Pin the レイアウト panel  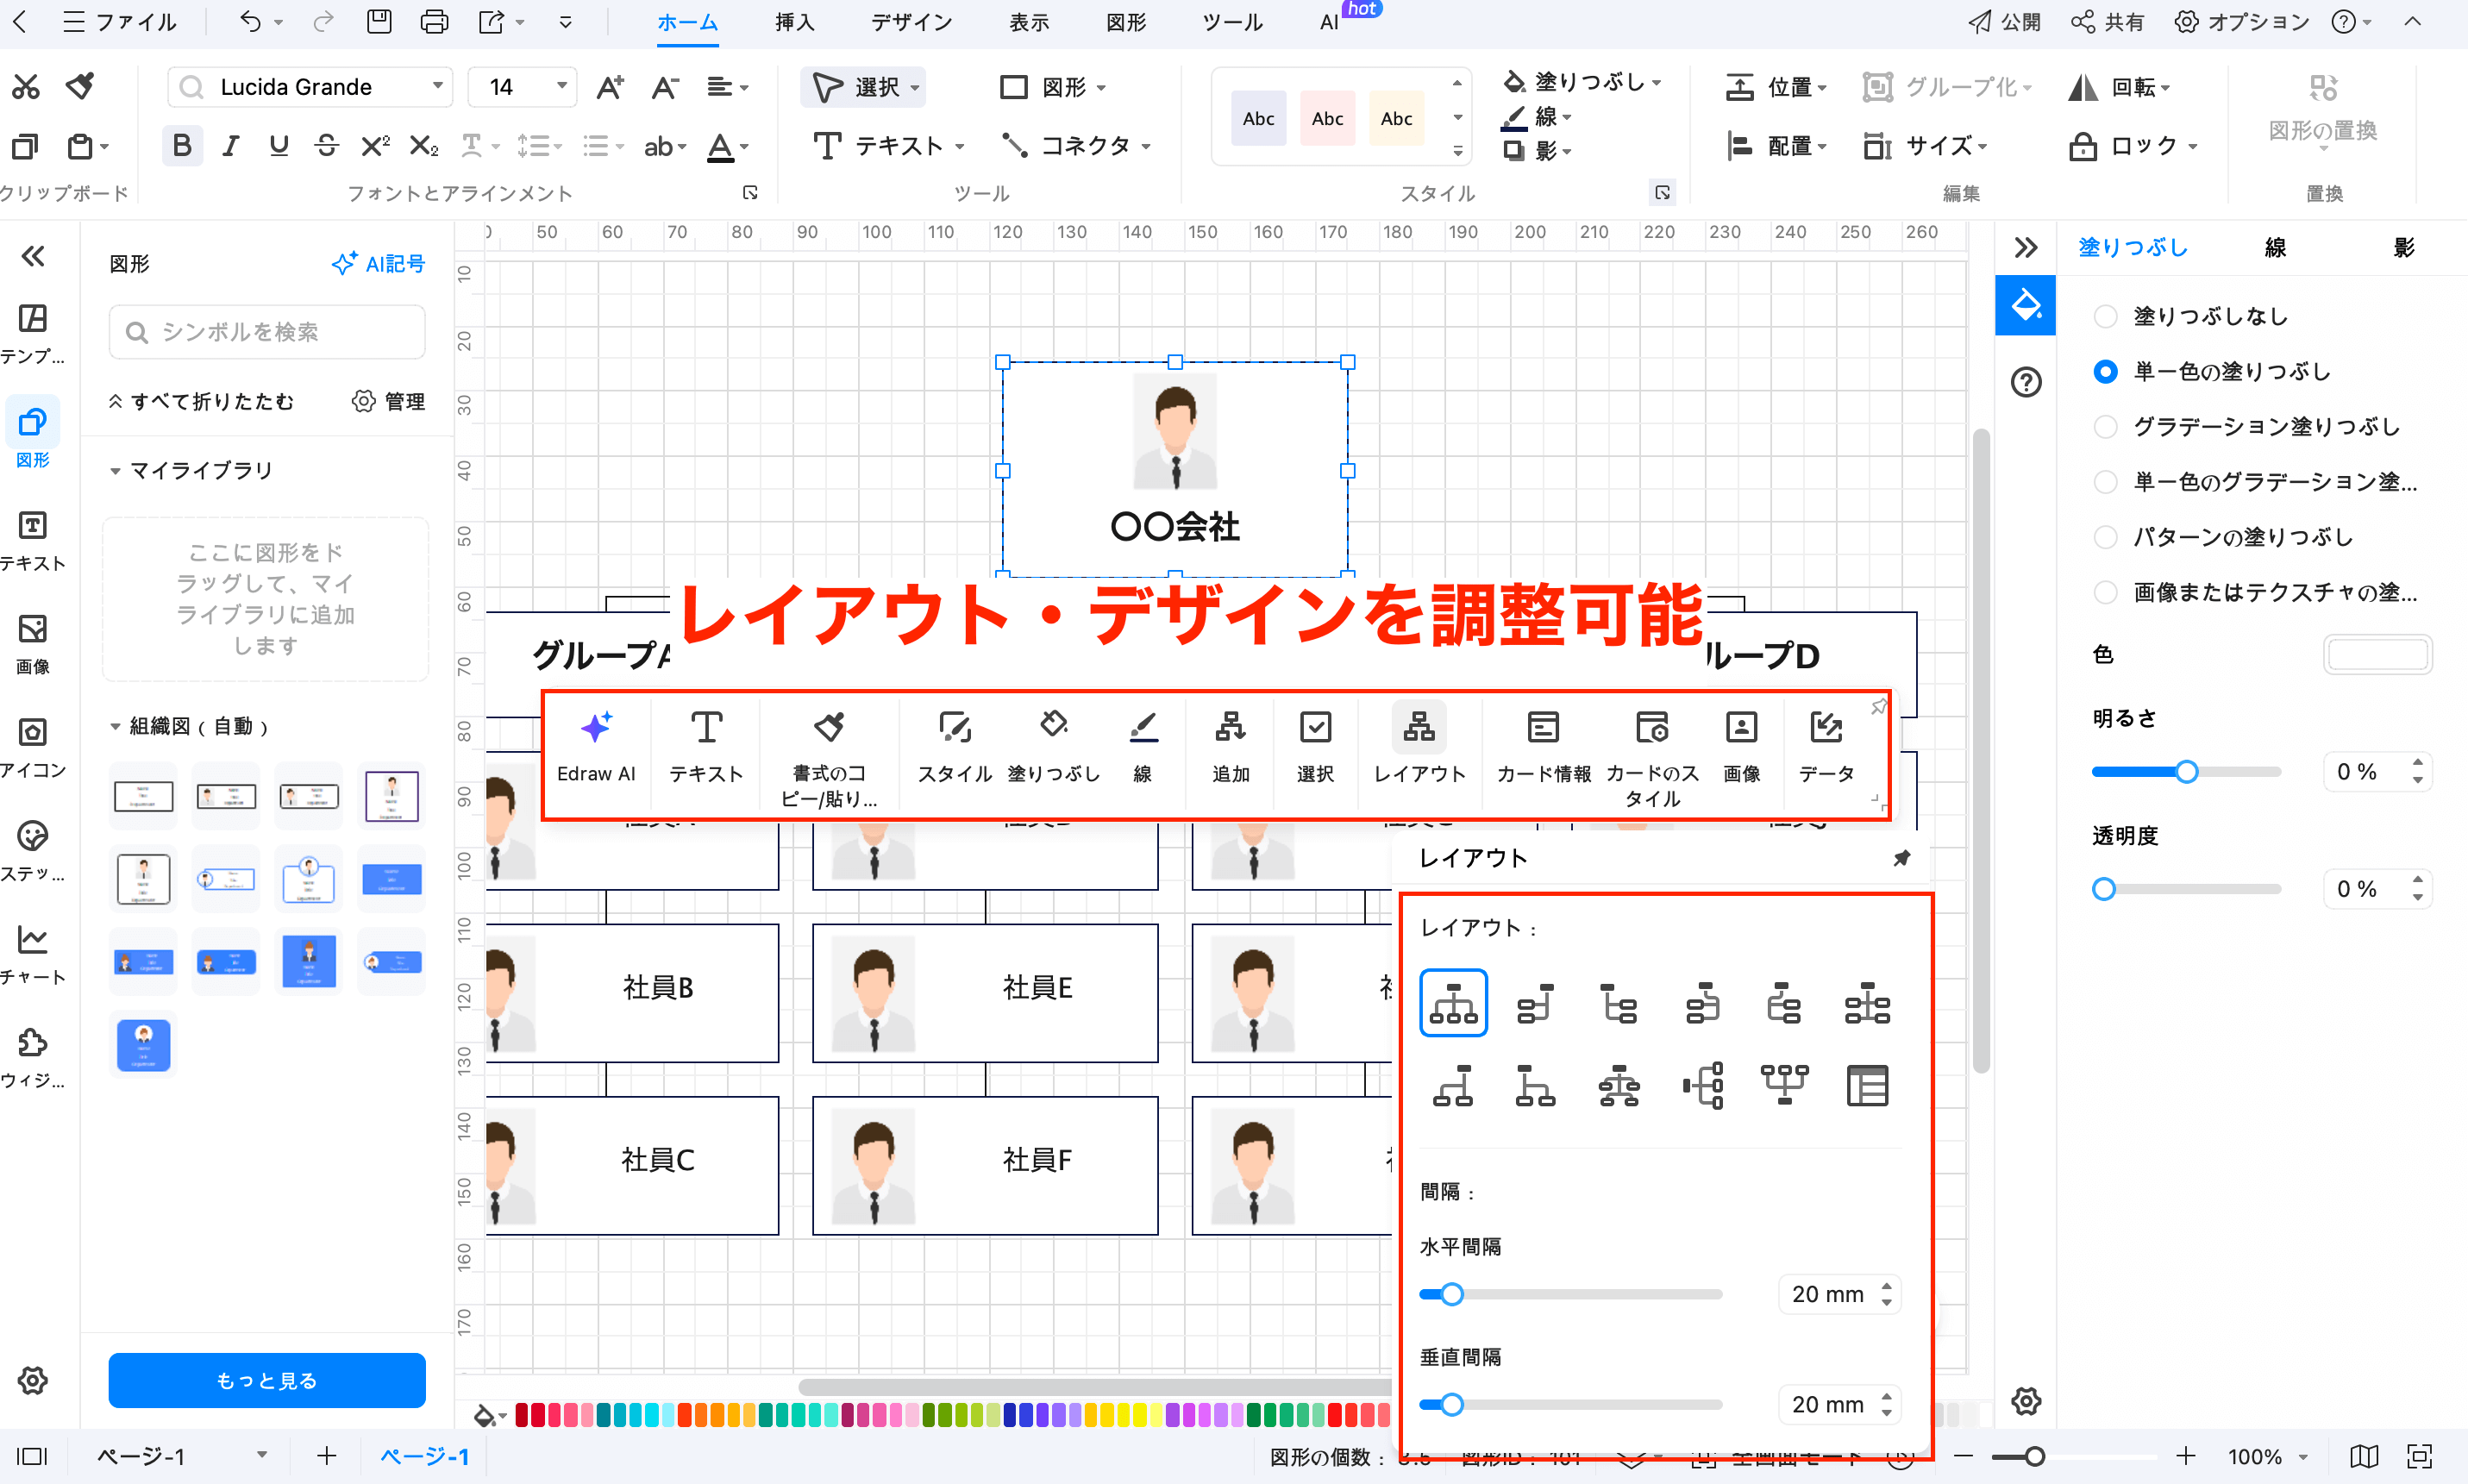[x=1901, y=858]
